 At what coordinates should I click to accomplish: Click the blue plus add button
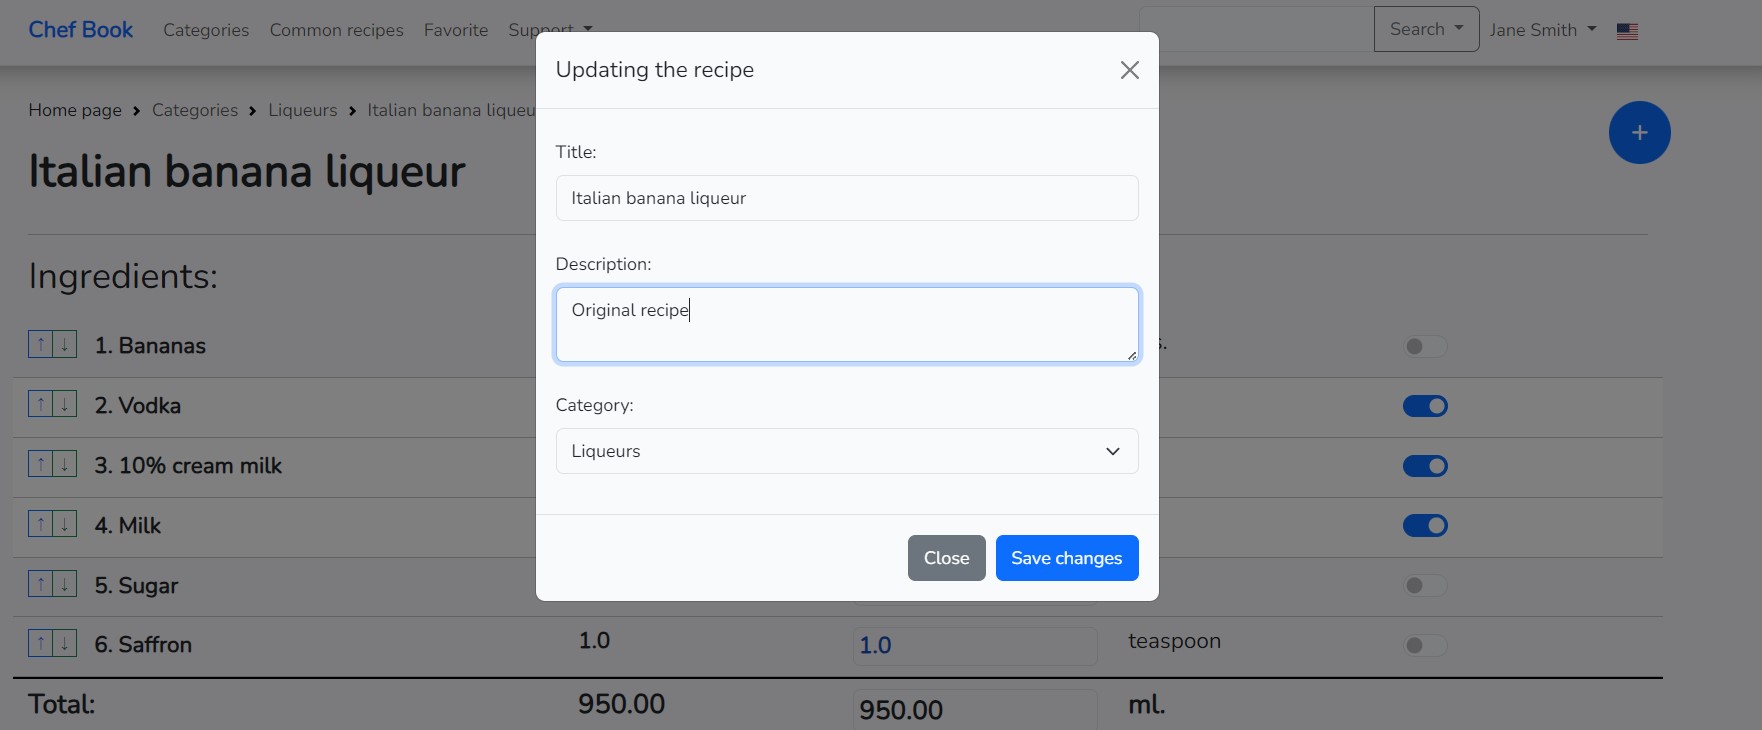pyautogui.click(x=1638, y=133)
